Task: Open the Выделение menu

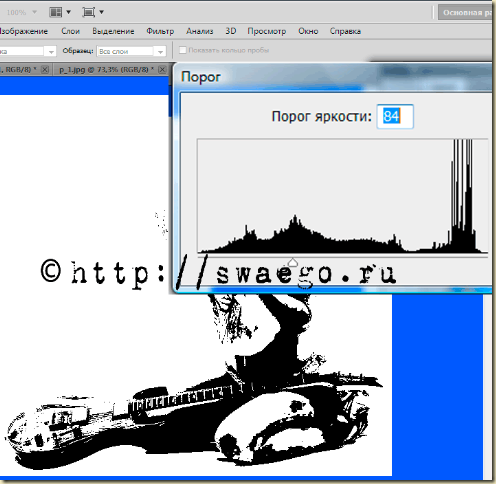Action: point(113,31)
